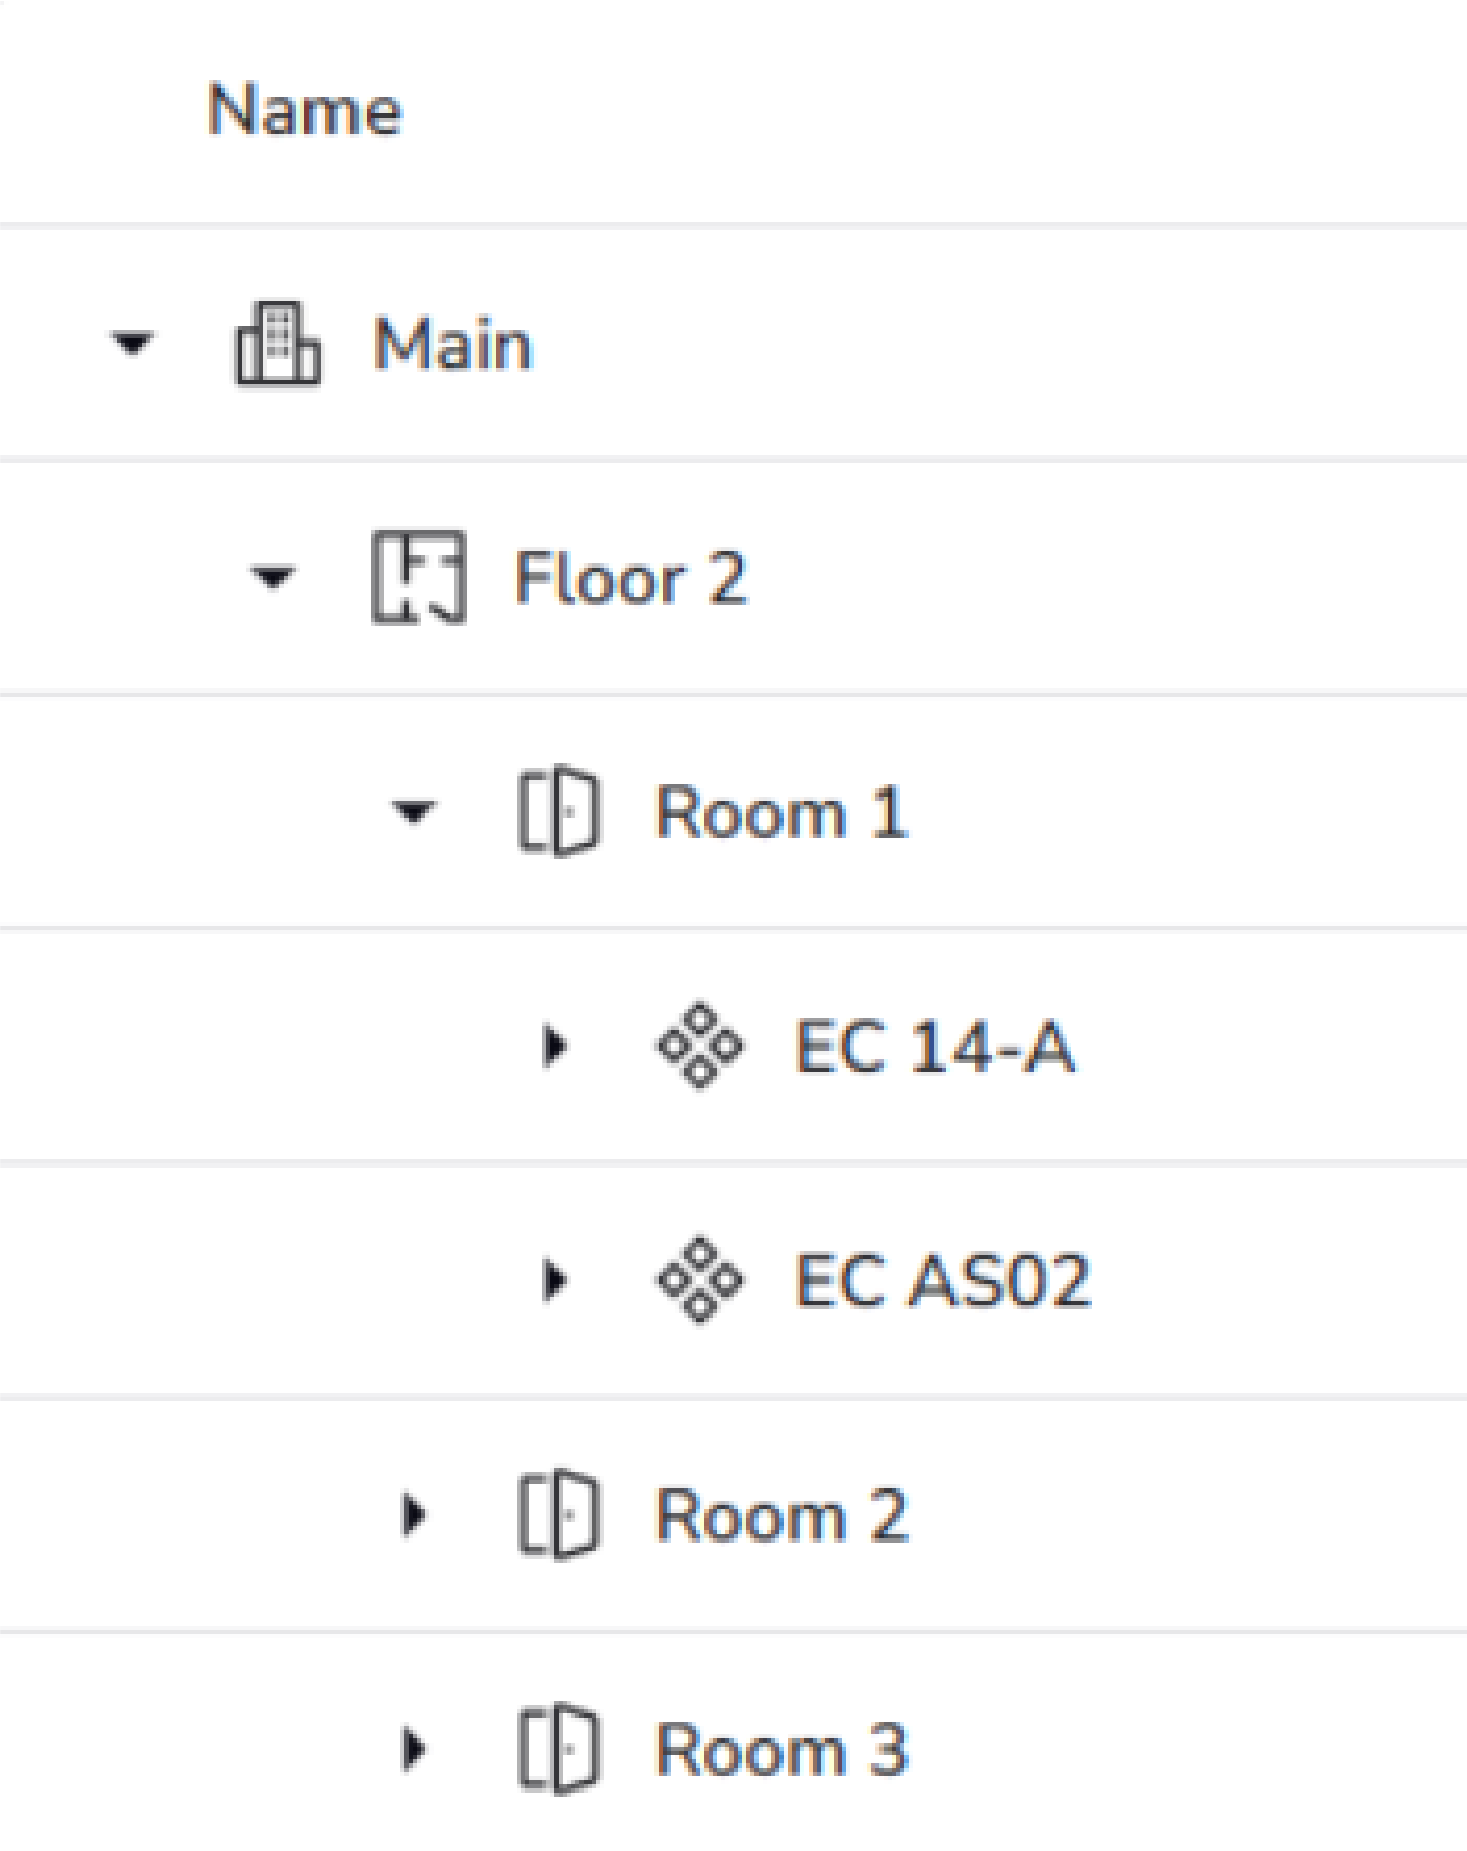
Task: Select the Main tree item label
Action: [x=452, y=345]
